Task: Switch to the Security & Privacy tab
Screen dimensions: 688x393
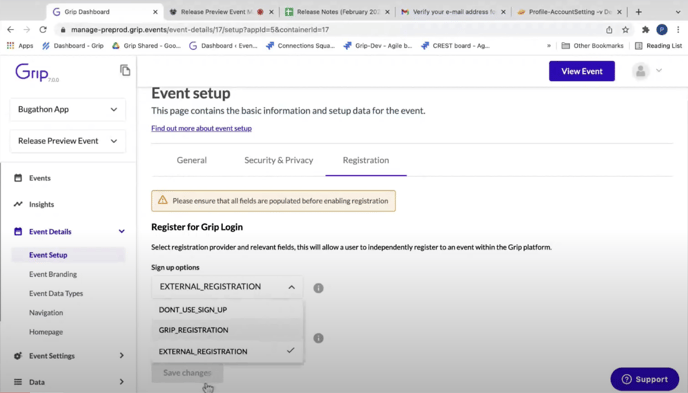Action: [x=279, y=160]
